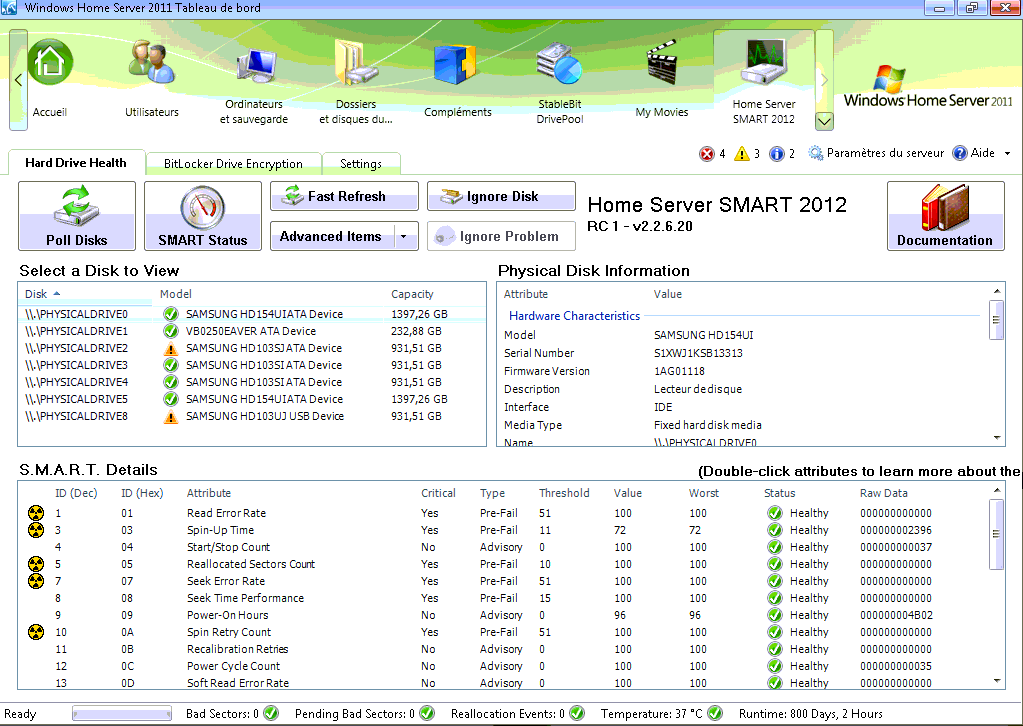Click the Healthy status icon for Power-On Hours
The width and height of the screenshot is (1023, 726).
(774, 615)
